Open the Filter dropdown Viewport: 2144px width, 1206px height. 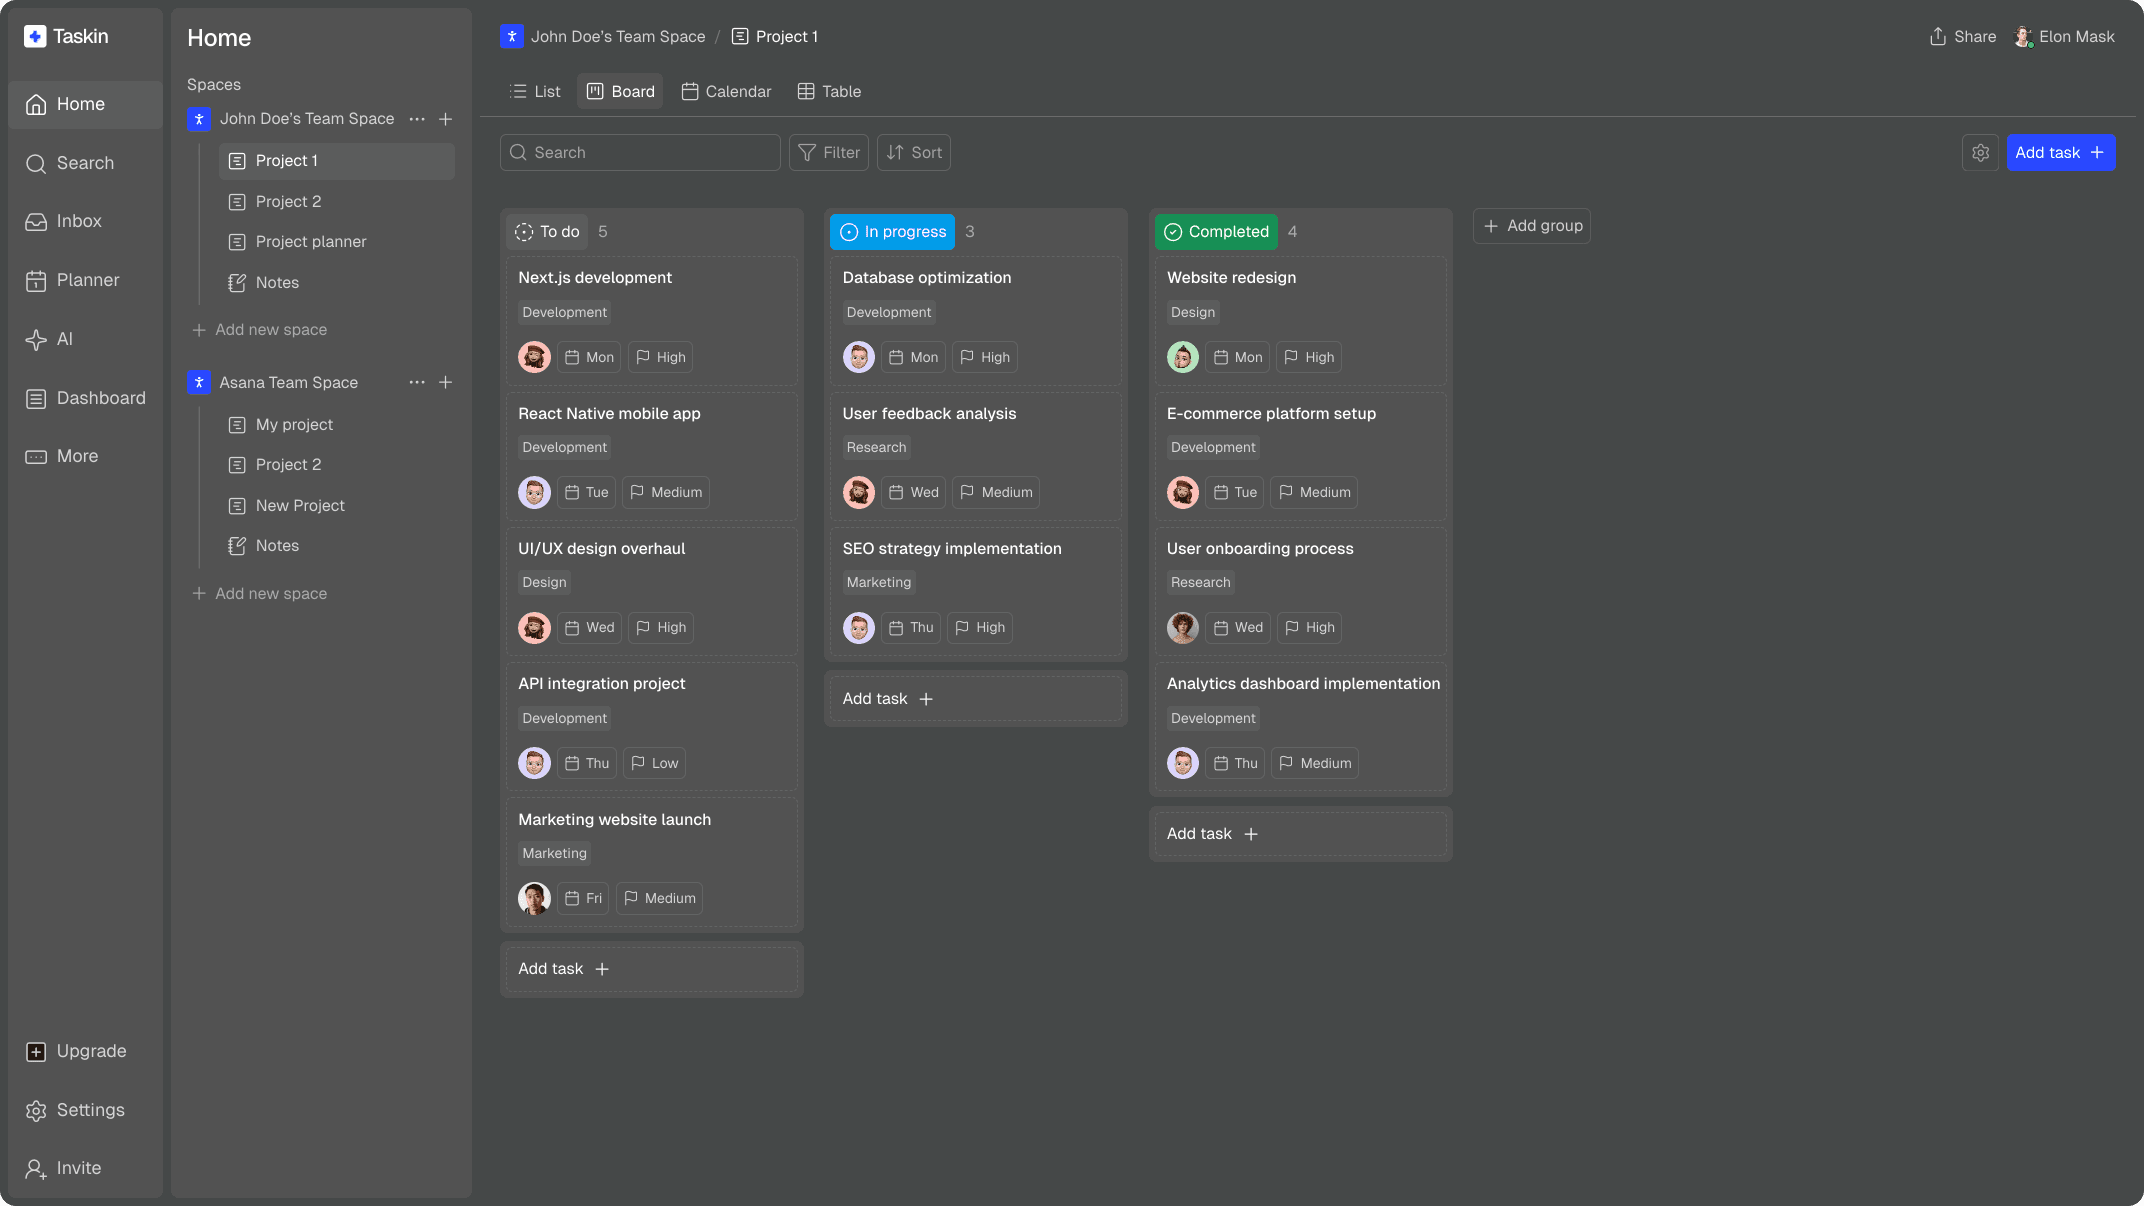(x=829, y=152)
